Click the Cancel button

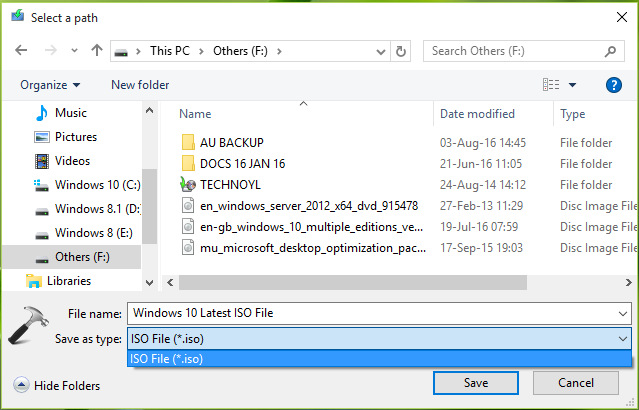(576, 383)
